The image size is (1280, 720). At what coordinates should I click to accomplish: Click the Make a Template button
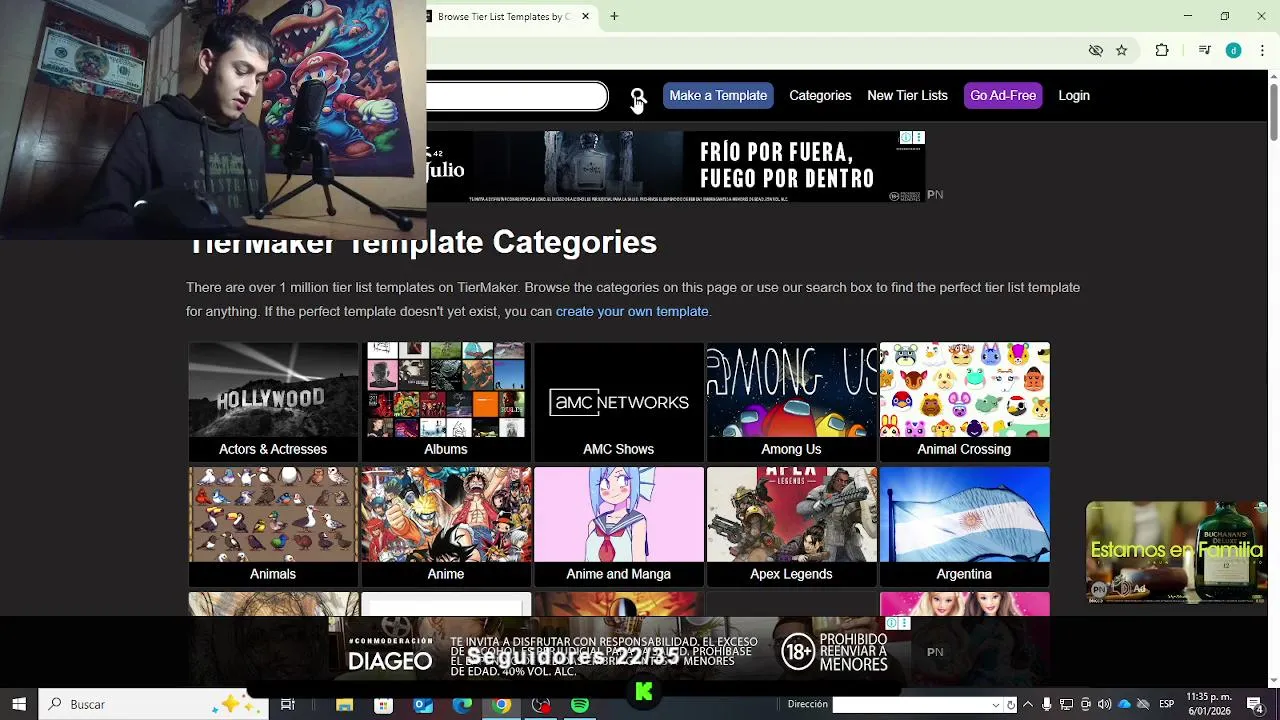coord(718,96)
